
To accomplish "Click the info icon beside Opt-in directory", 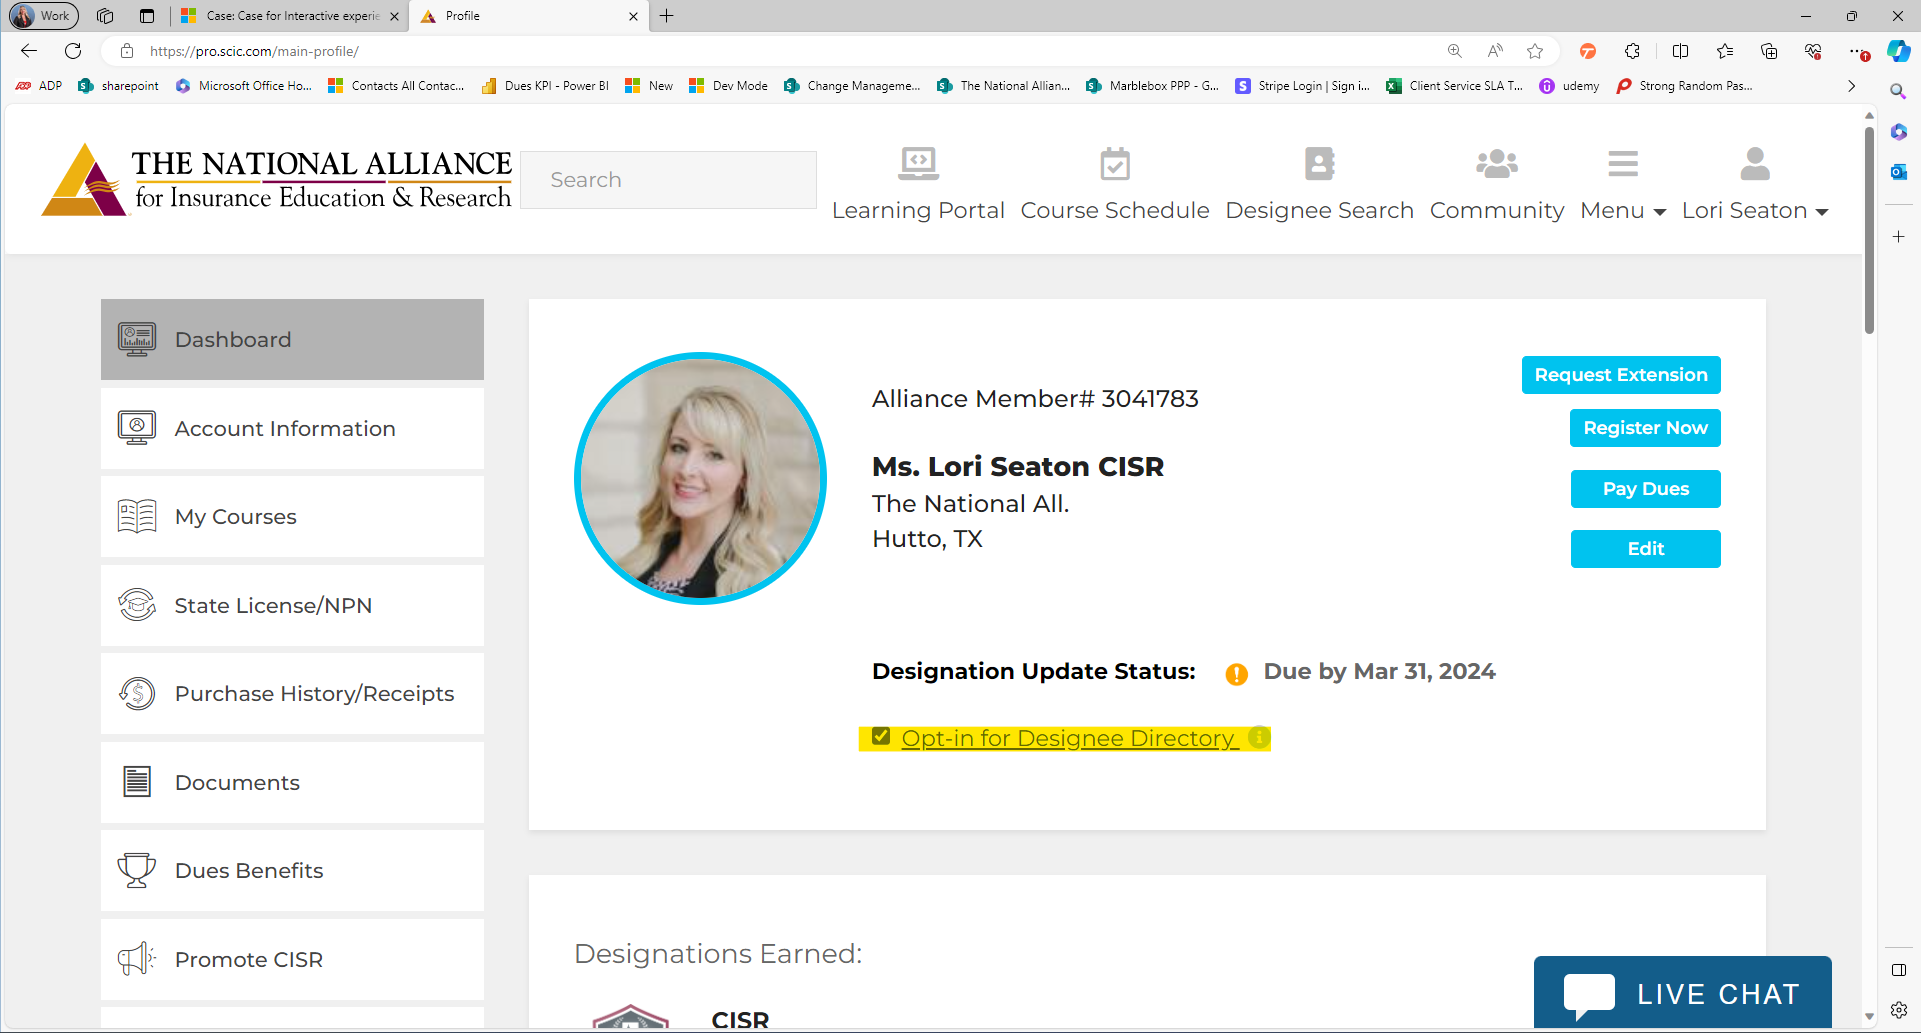I will click(1259, 737).
